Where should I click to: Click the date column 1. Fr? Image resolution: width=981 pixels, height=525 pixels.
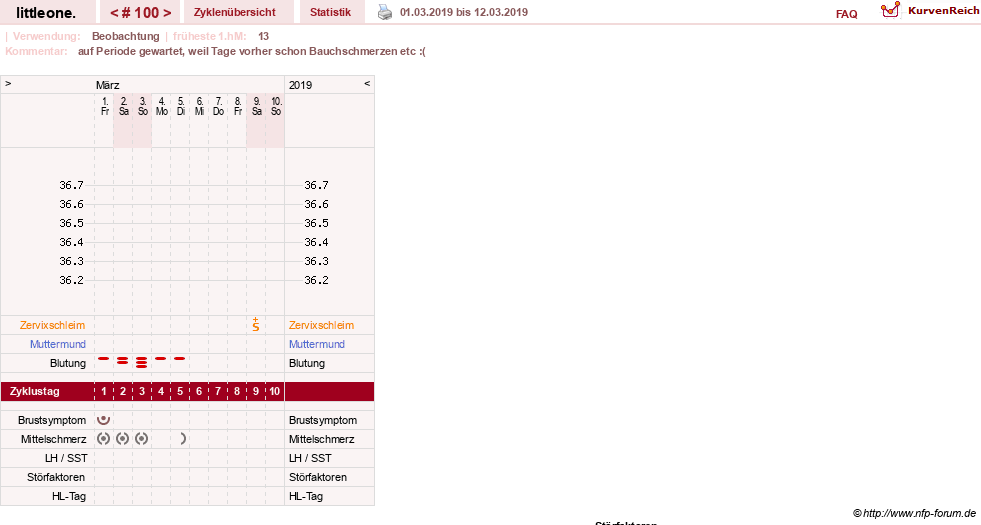point(104,106)
